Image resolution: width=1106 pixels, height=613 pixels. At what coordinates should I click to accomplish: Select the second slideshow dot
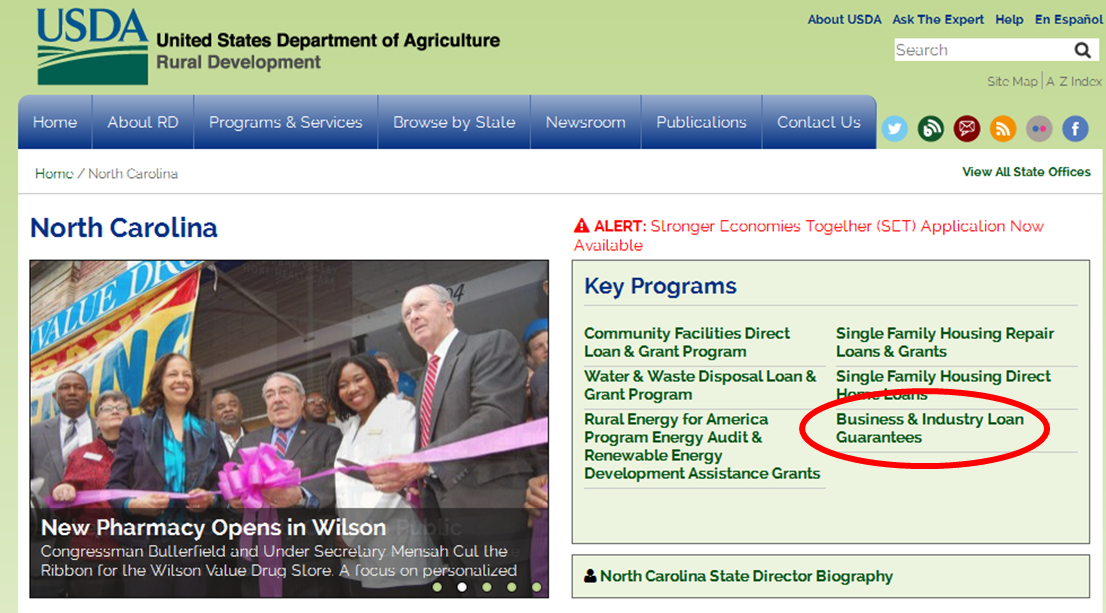click(x=462, y=587)
